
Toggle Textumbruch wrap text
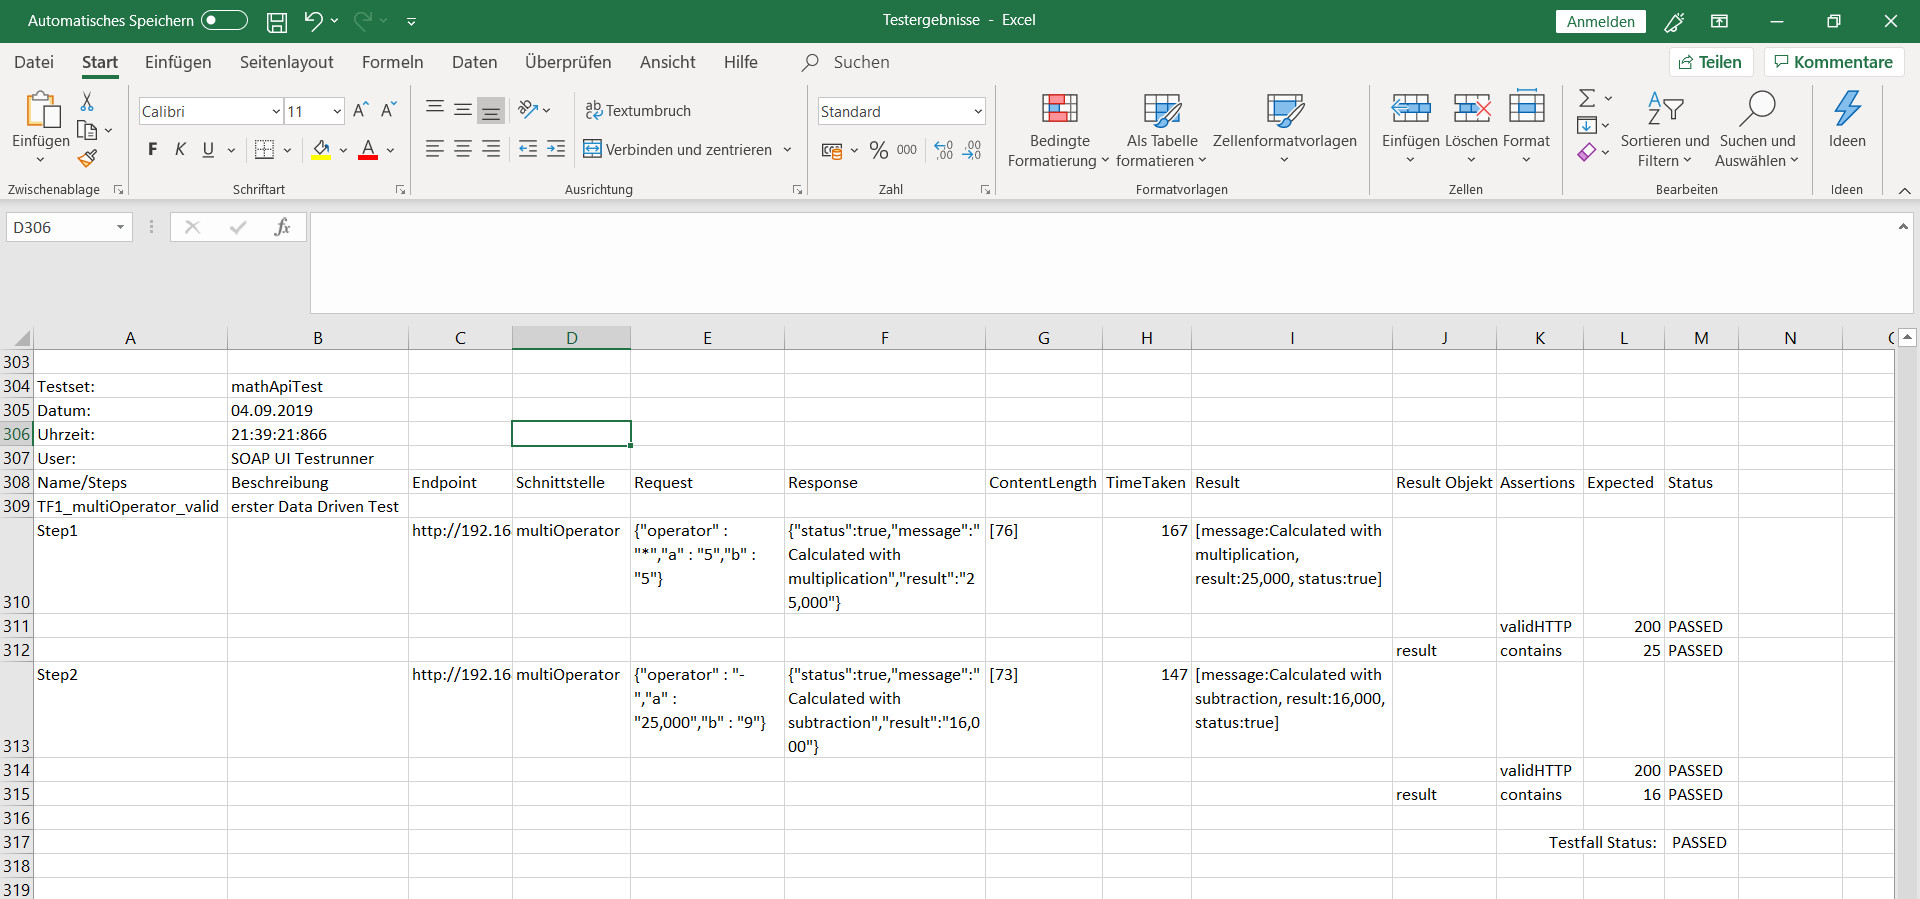[x=638, y=110]
